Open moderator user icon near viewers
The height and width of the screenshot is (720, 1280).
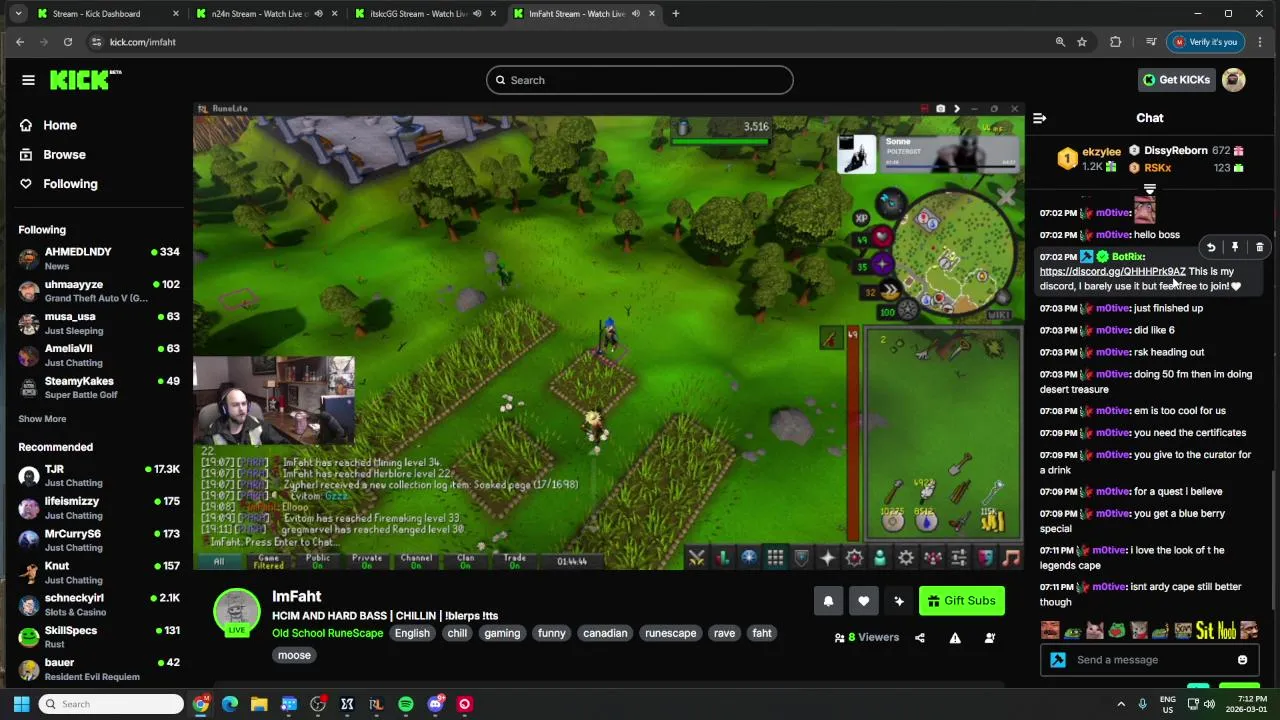(x=990, y=638)
